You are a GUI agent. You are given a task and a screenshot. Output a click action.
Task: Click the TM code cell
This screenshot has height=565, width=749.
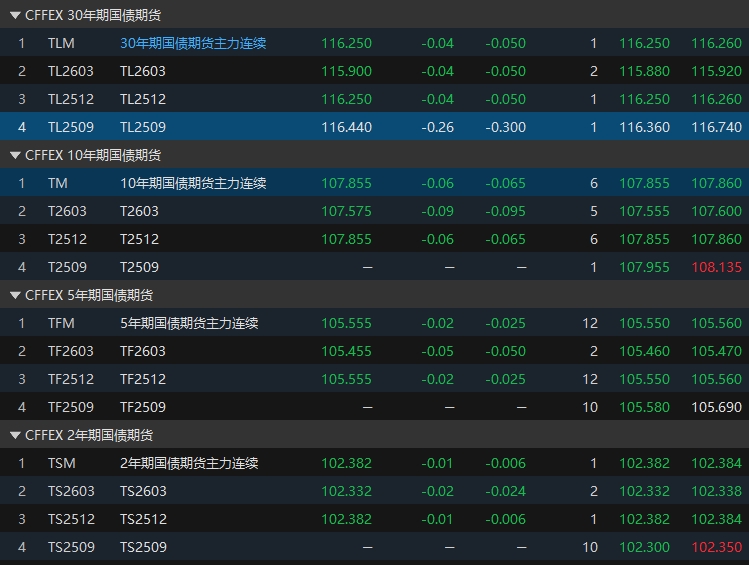(x=57, y=183)
